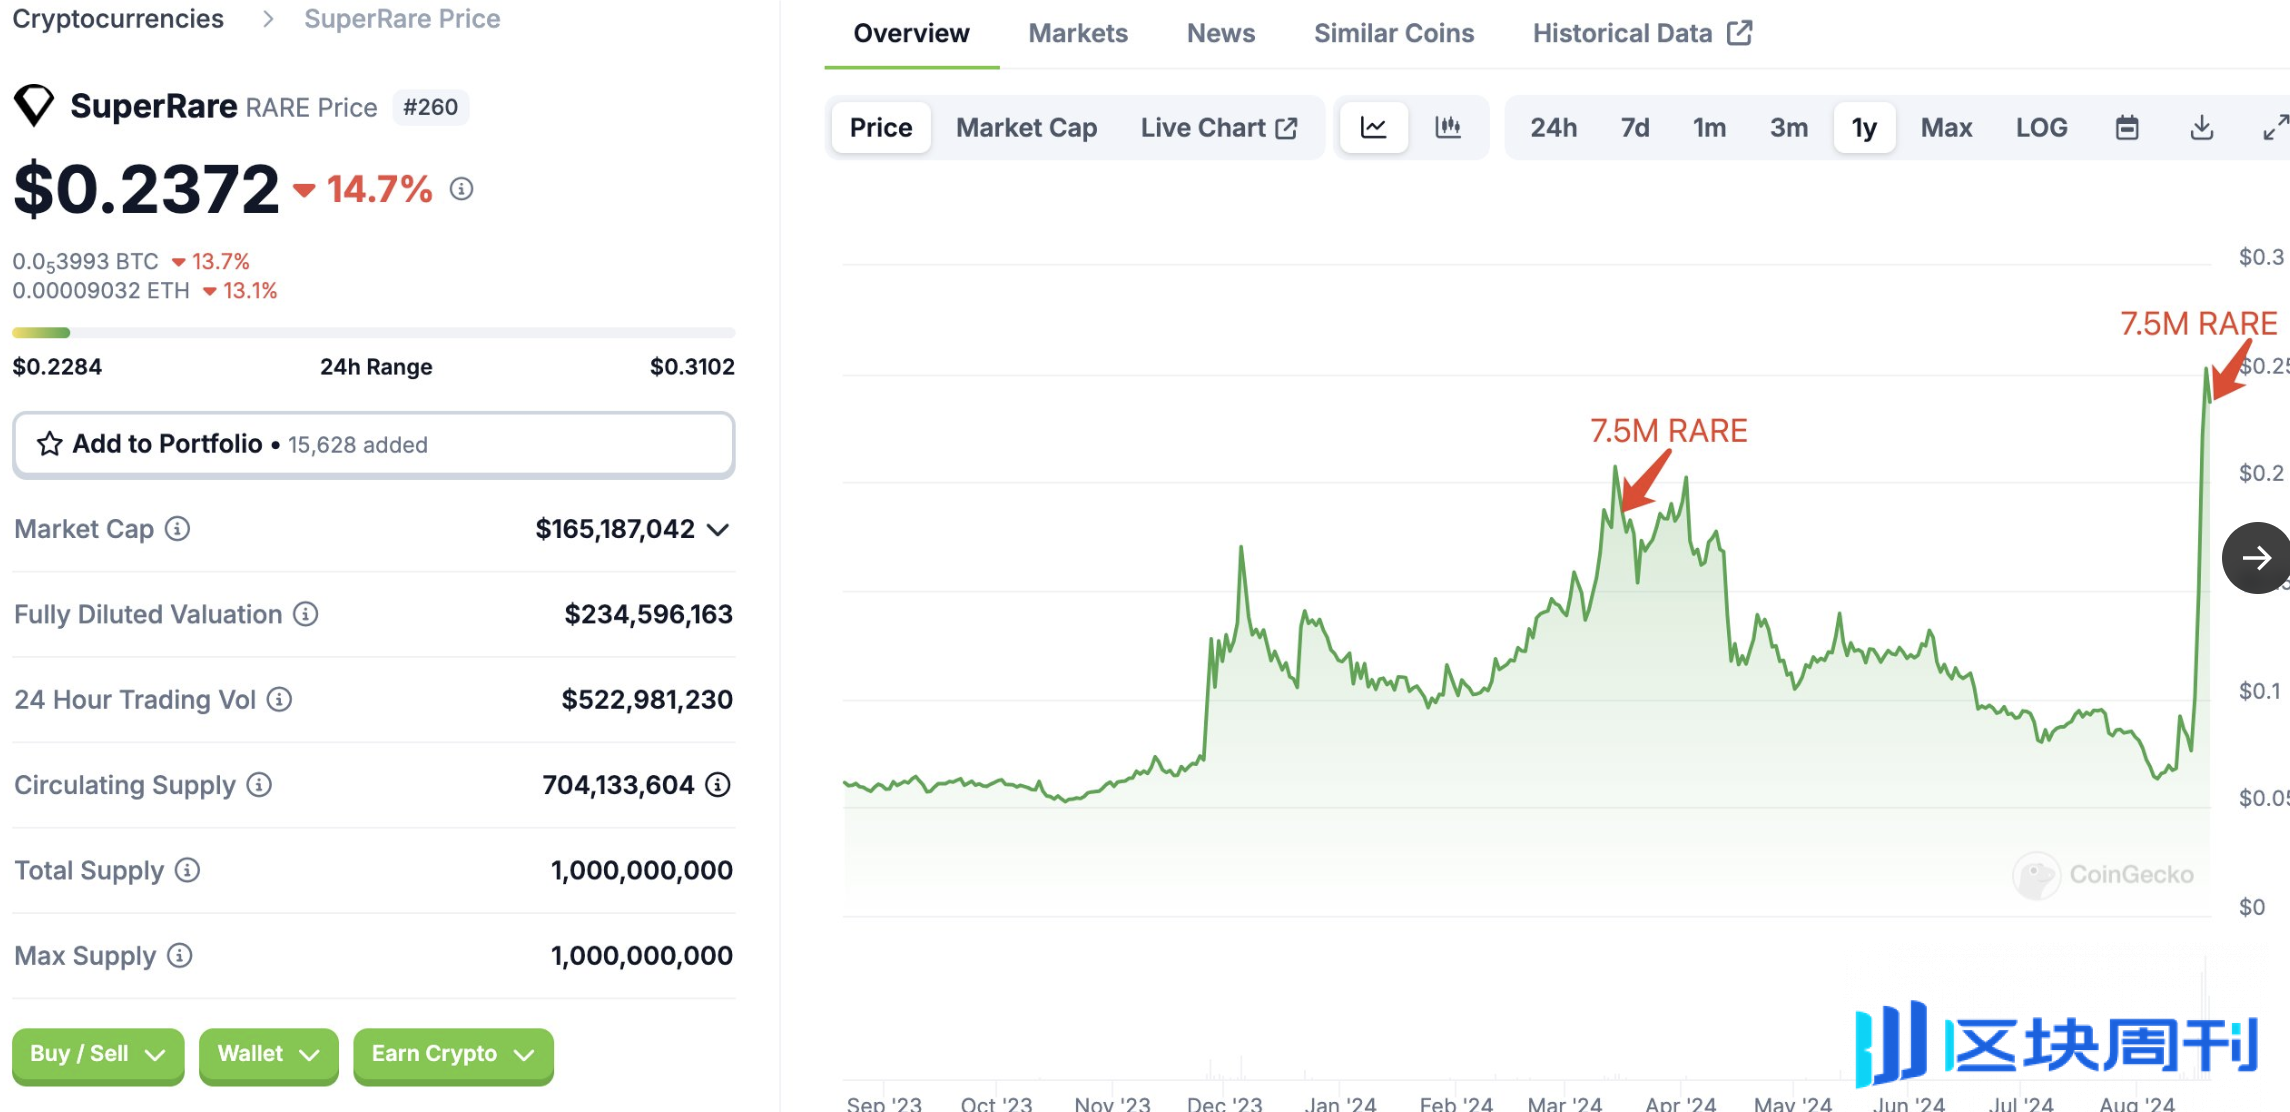Toggle the Market Cap chart mode

pyautogui.click(x=1027, y=128)
